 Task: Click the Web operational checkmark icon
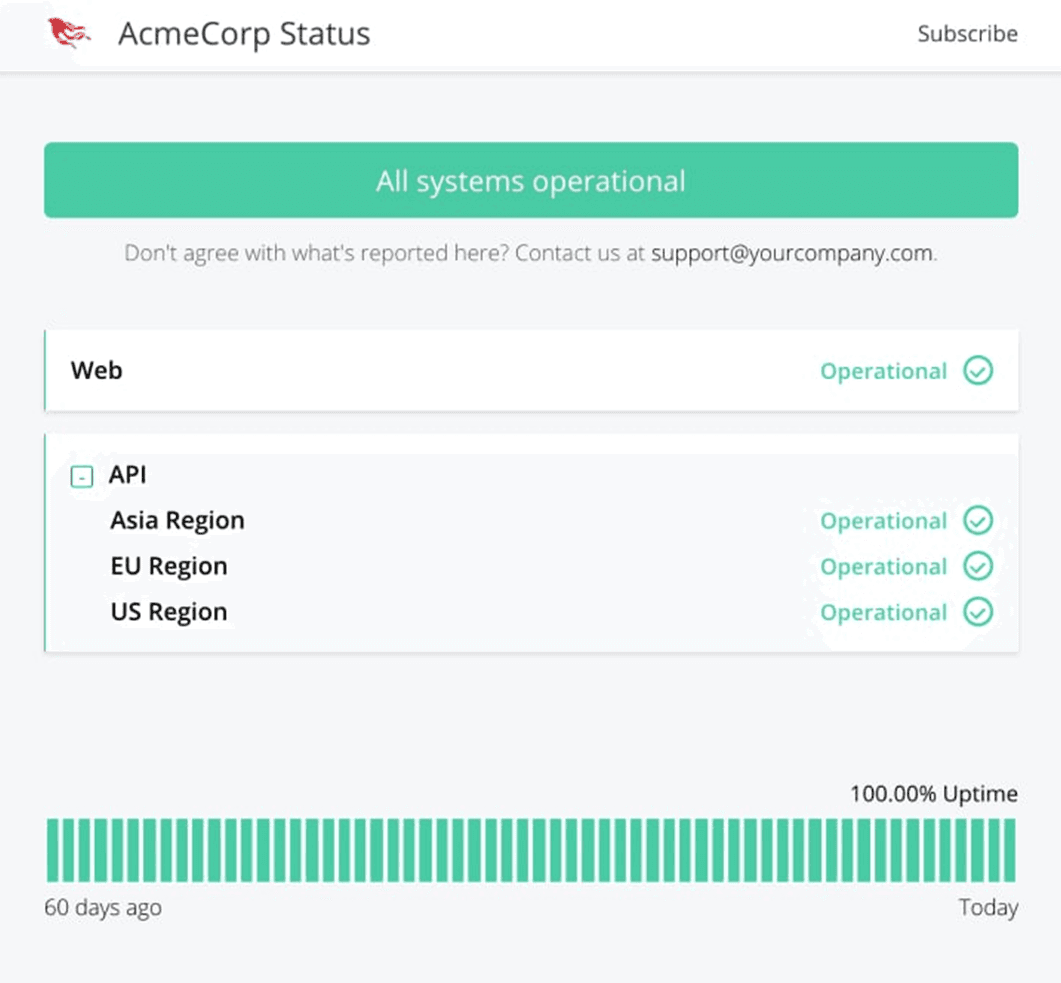(978, 371)
